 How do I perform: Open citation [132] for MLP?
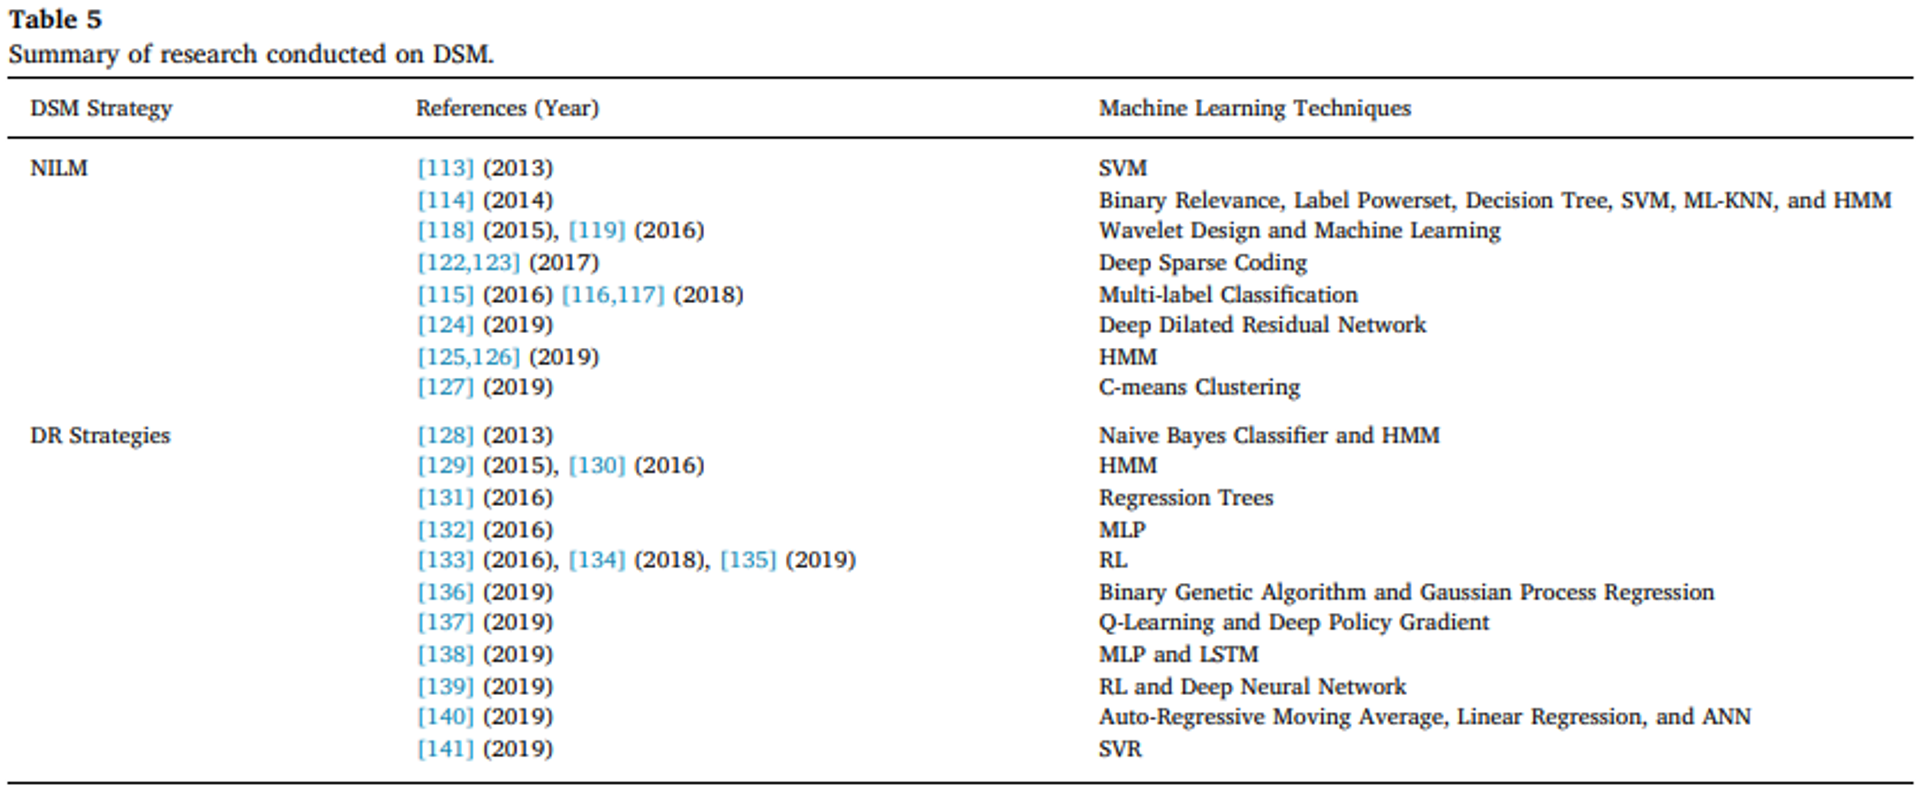pos(445,529)
